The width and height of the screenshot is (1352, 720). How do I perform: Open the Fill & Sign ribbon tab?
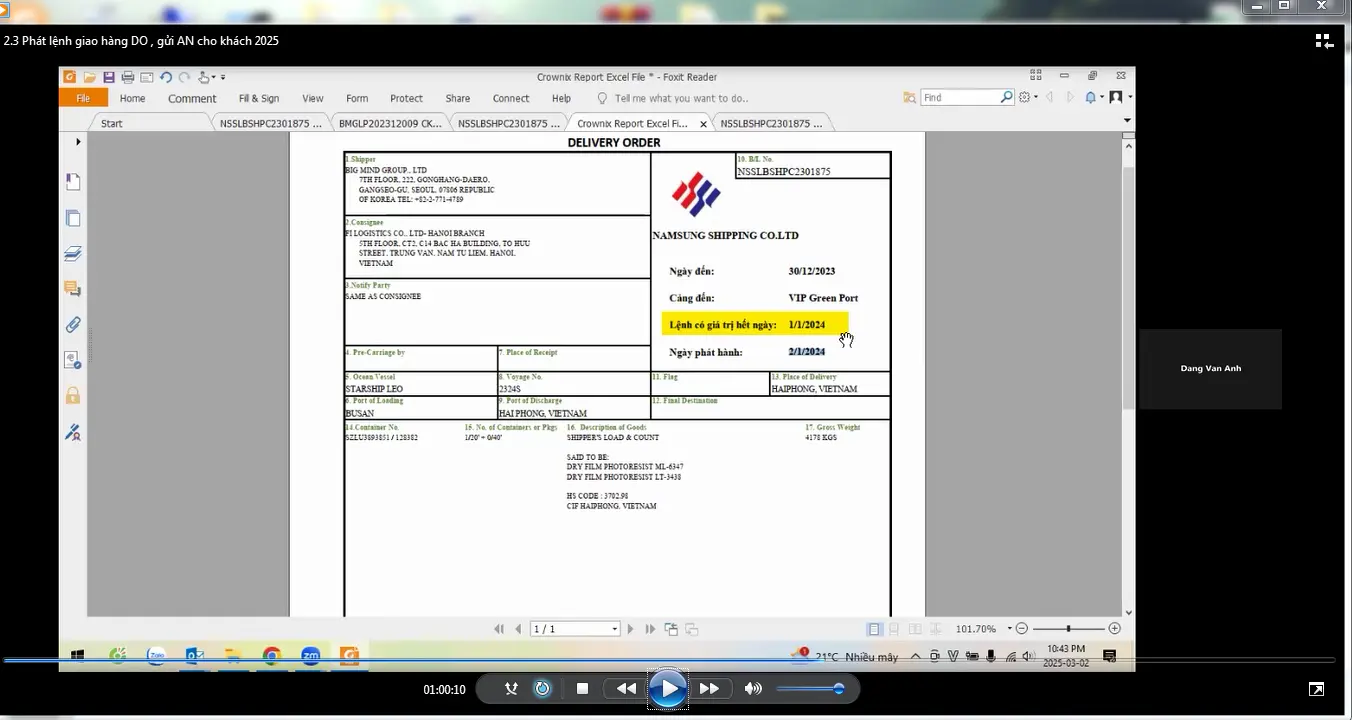pyautogui.click(x=259, y=98)
